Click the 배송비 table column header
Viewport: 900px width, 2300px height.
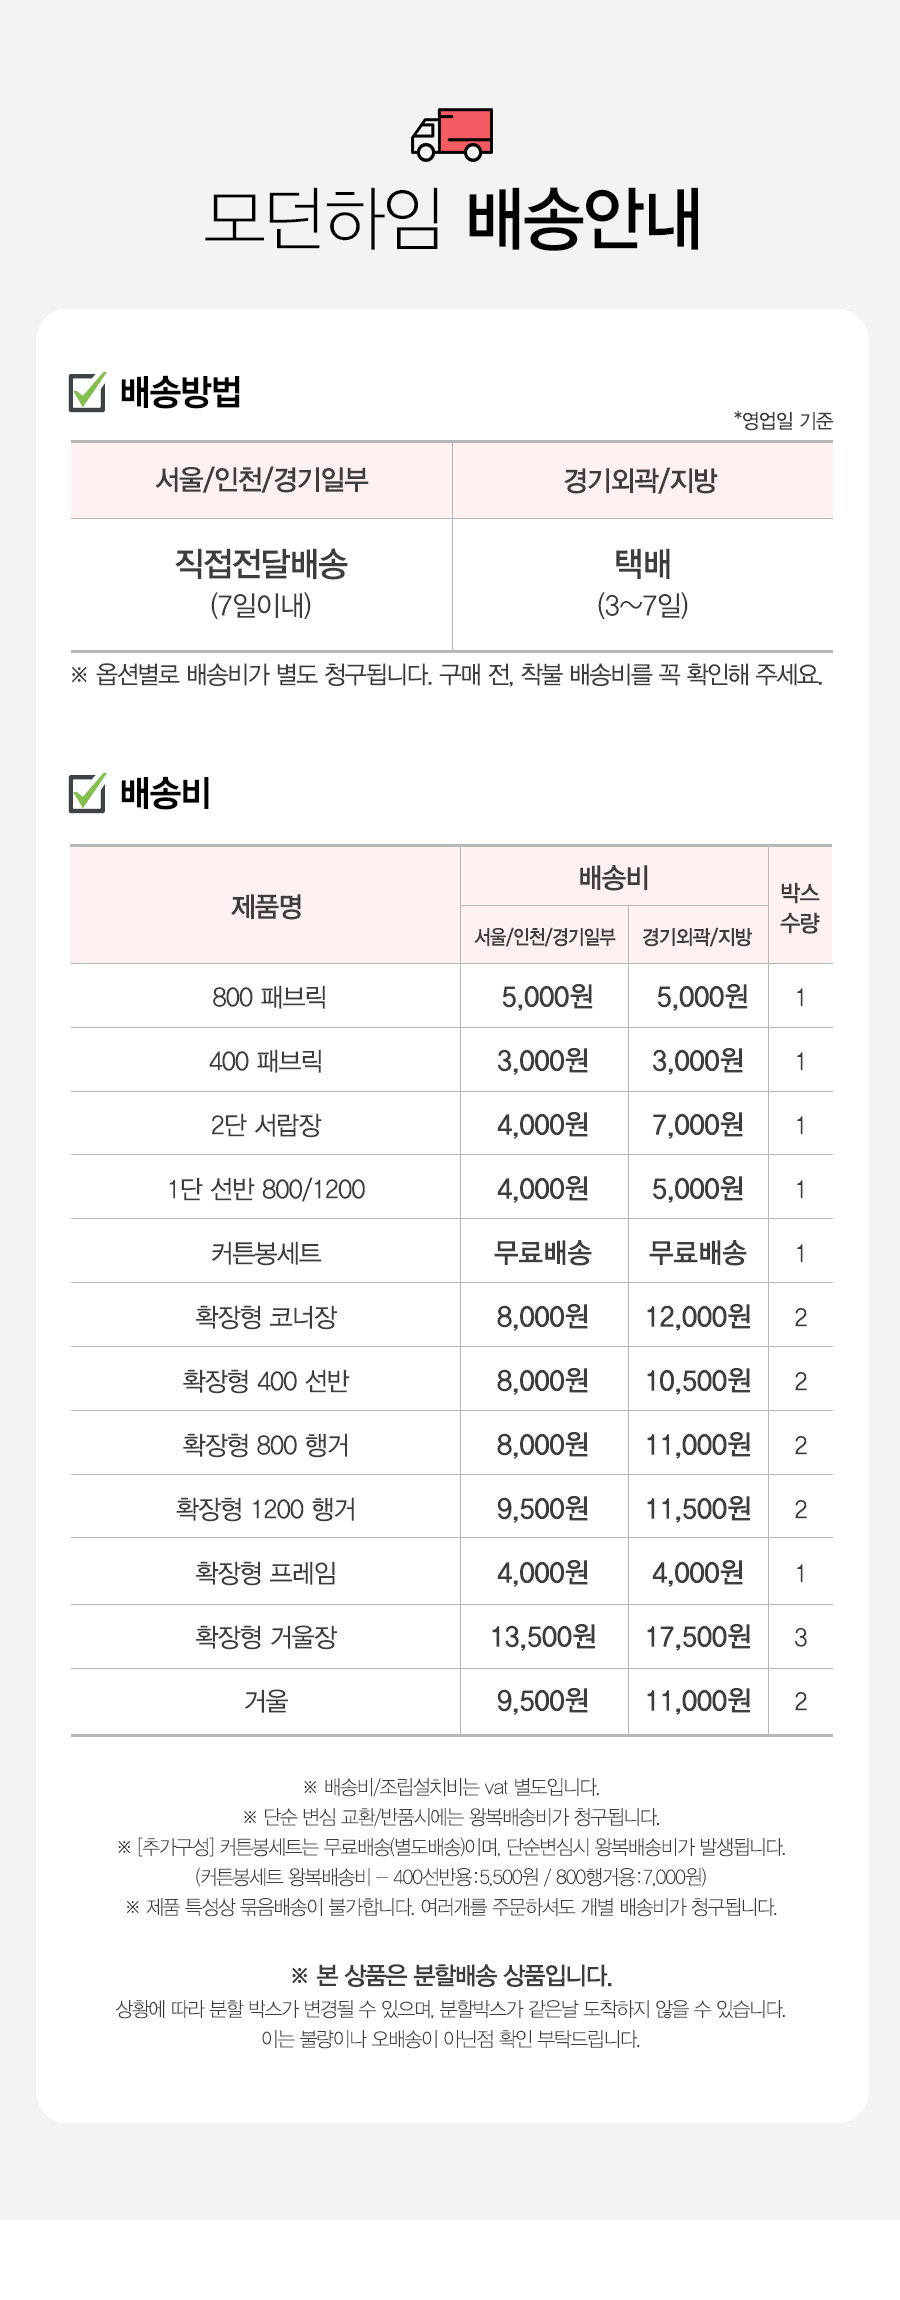coord(614,877)
